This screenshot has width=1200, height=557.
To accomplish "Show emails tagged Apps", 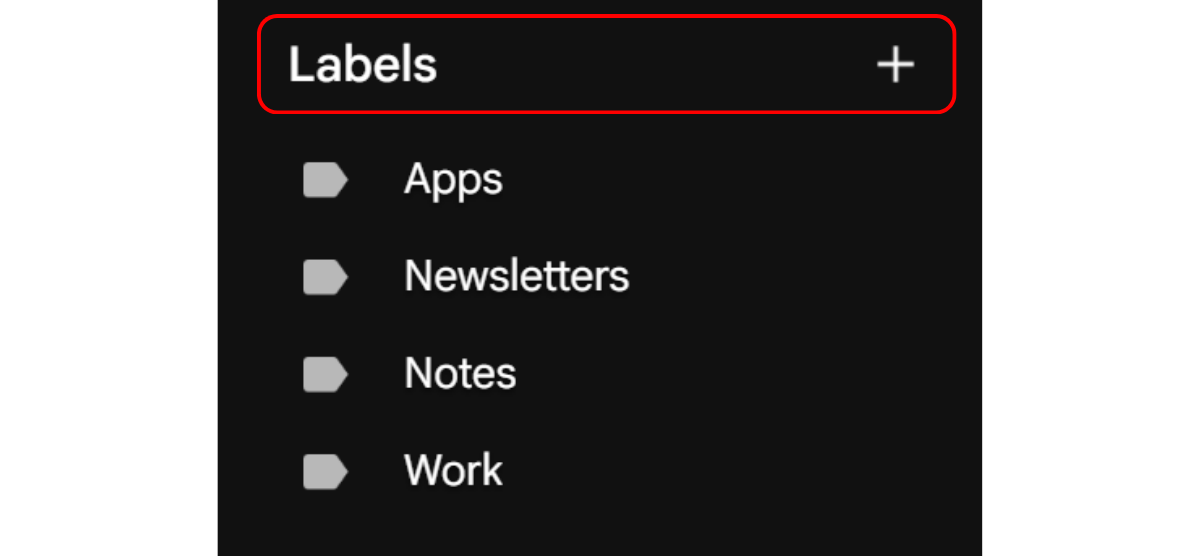I will point(453,181).
